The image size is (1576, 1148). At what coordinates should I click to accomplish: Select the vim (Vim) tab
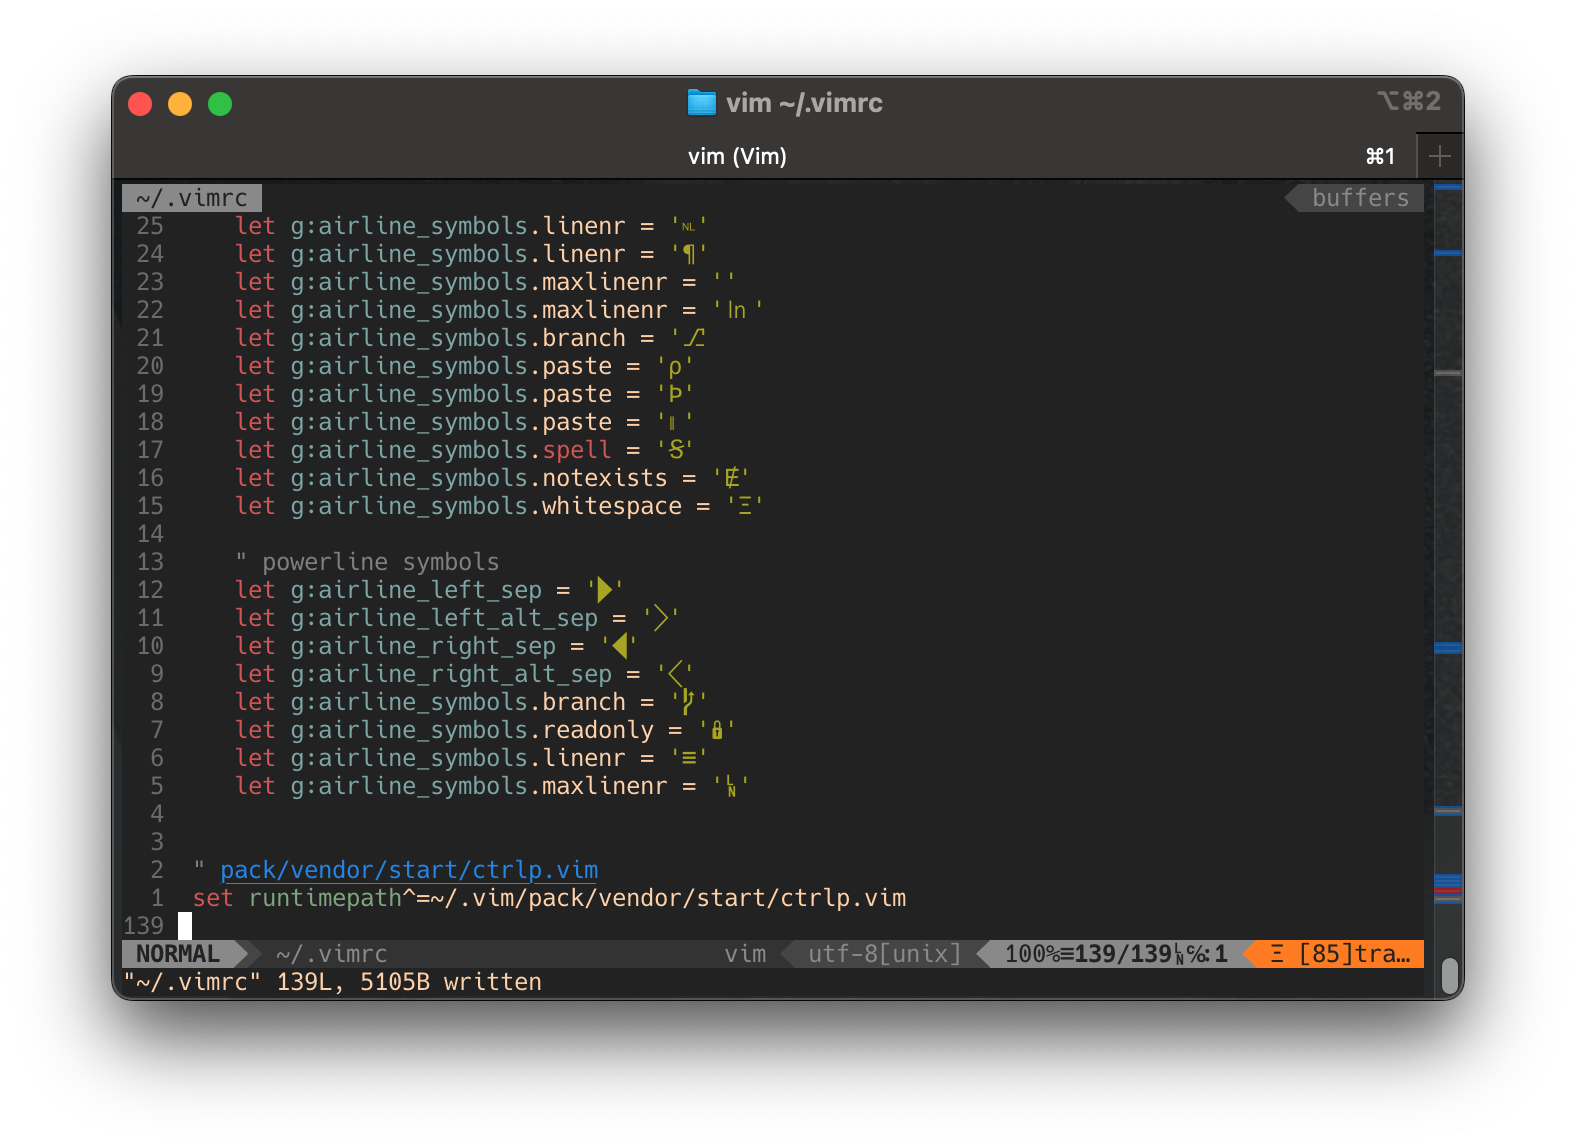click(737, 156)
